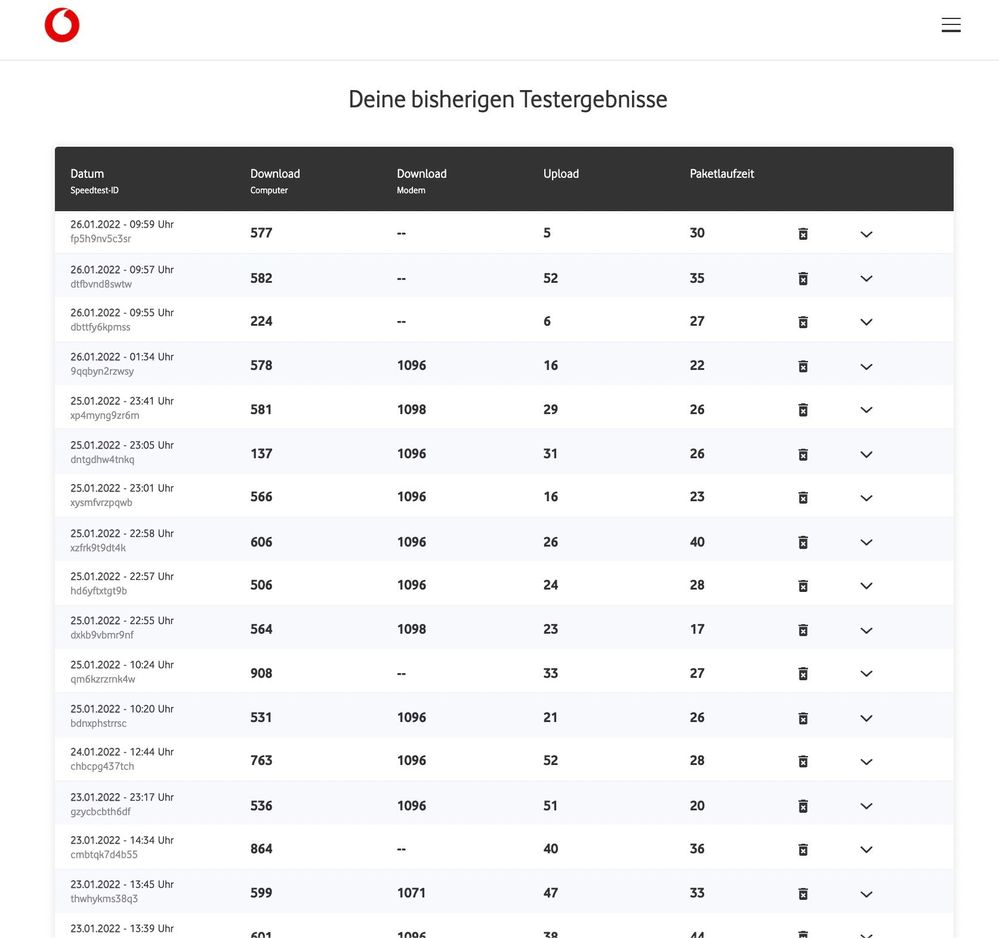
Task: Expand details for 26.01.2022 01:34 test
Action: click(866, 366)
